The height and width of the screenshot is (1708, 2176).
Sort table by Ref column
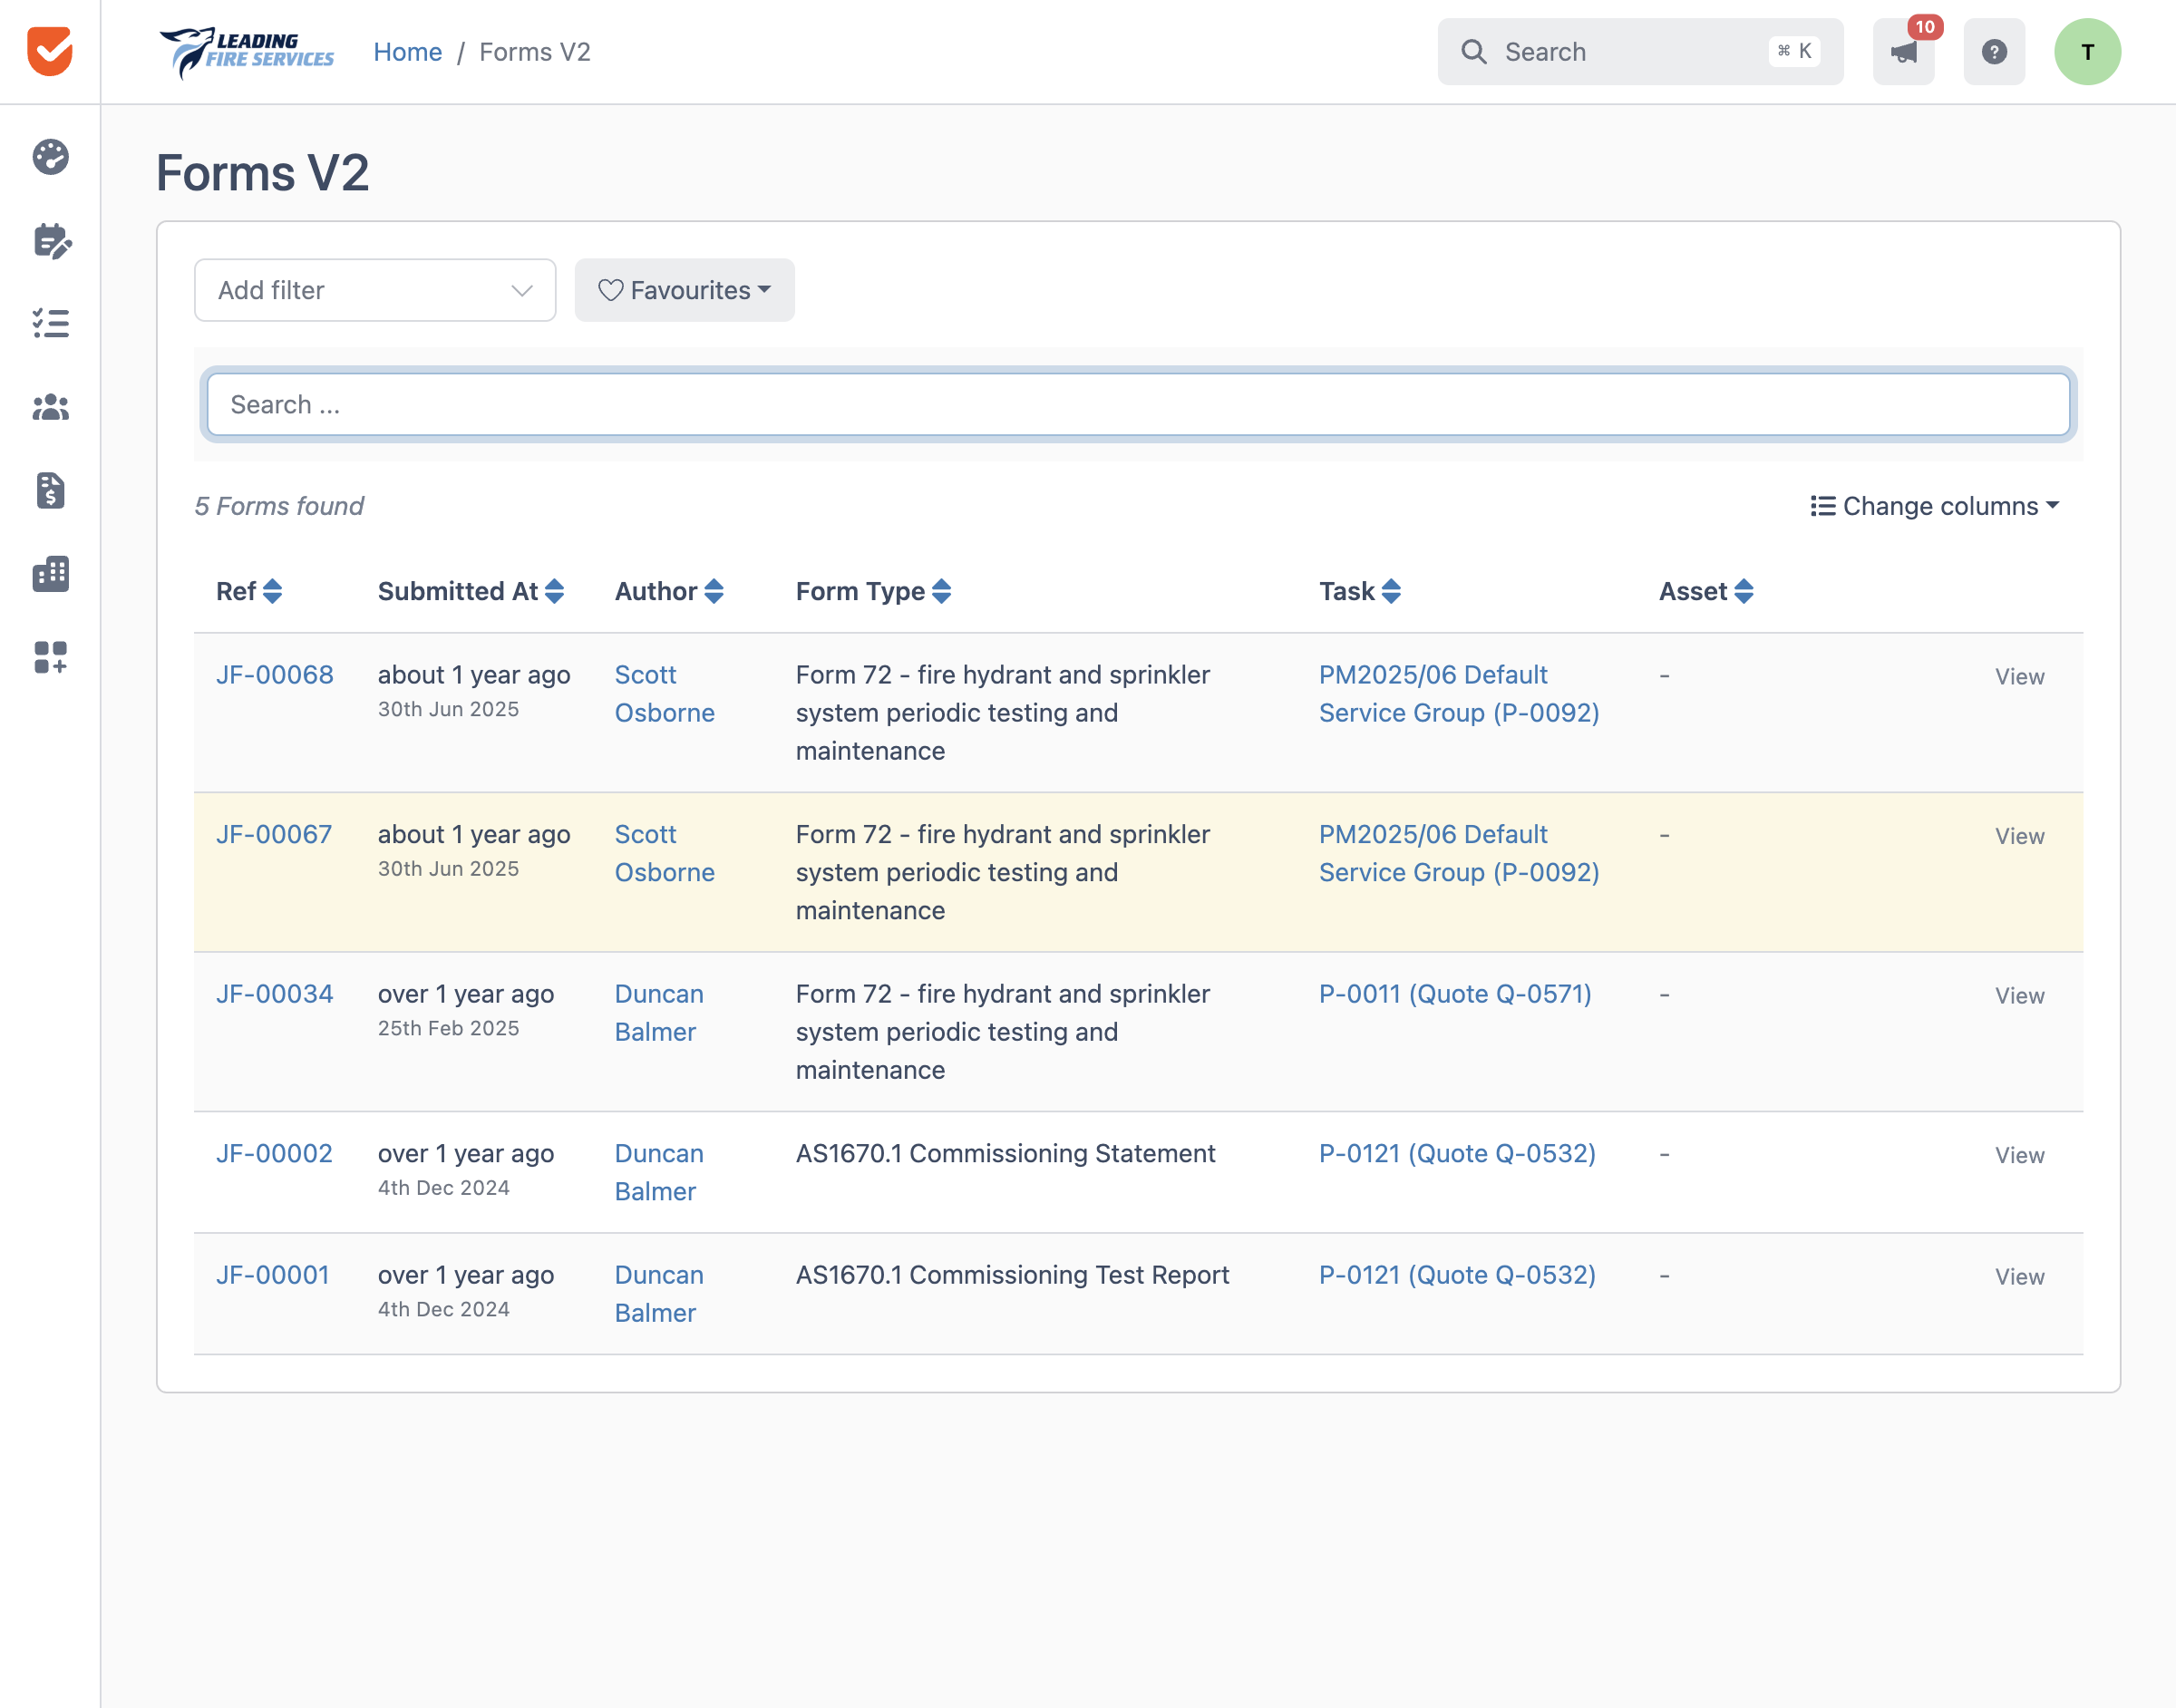(x=272, y=591)
